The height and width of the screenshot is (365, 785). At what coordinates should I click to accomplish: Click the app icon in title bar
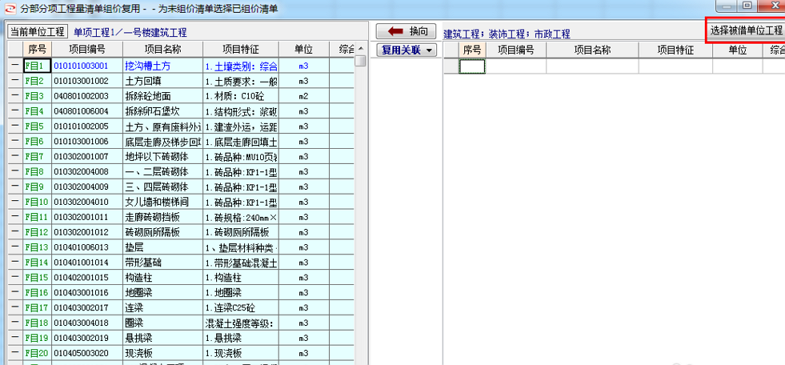click(9, 9)
